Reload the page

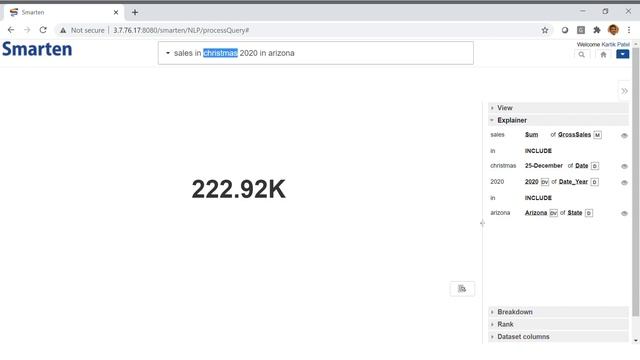pyautogui.click(x=43, y=30)
